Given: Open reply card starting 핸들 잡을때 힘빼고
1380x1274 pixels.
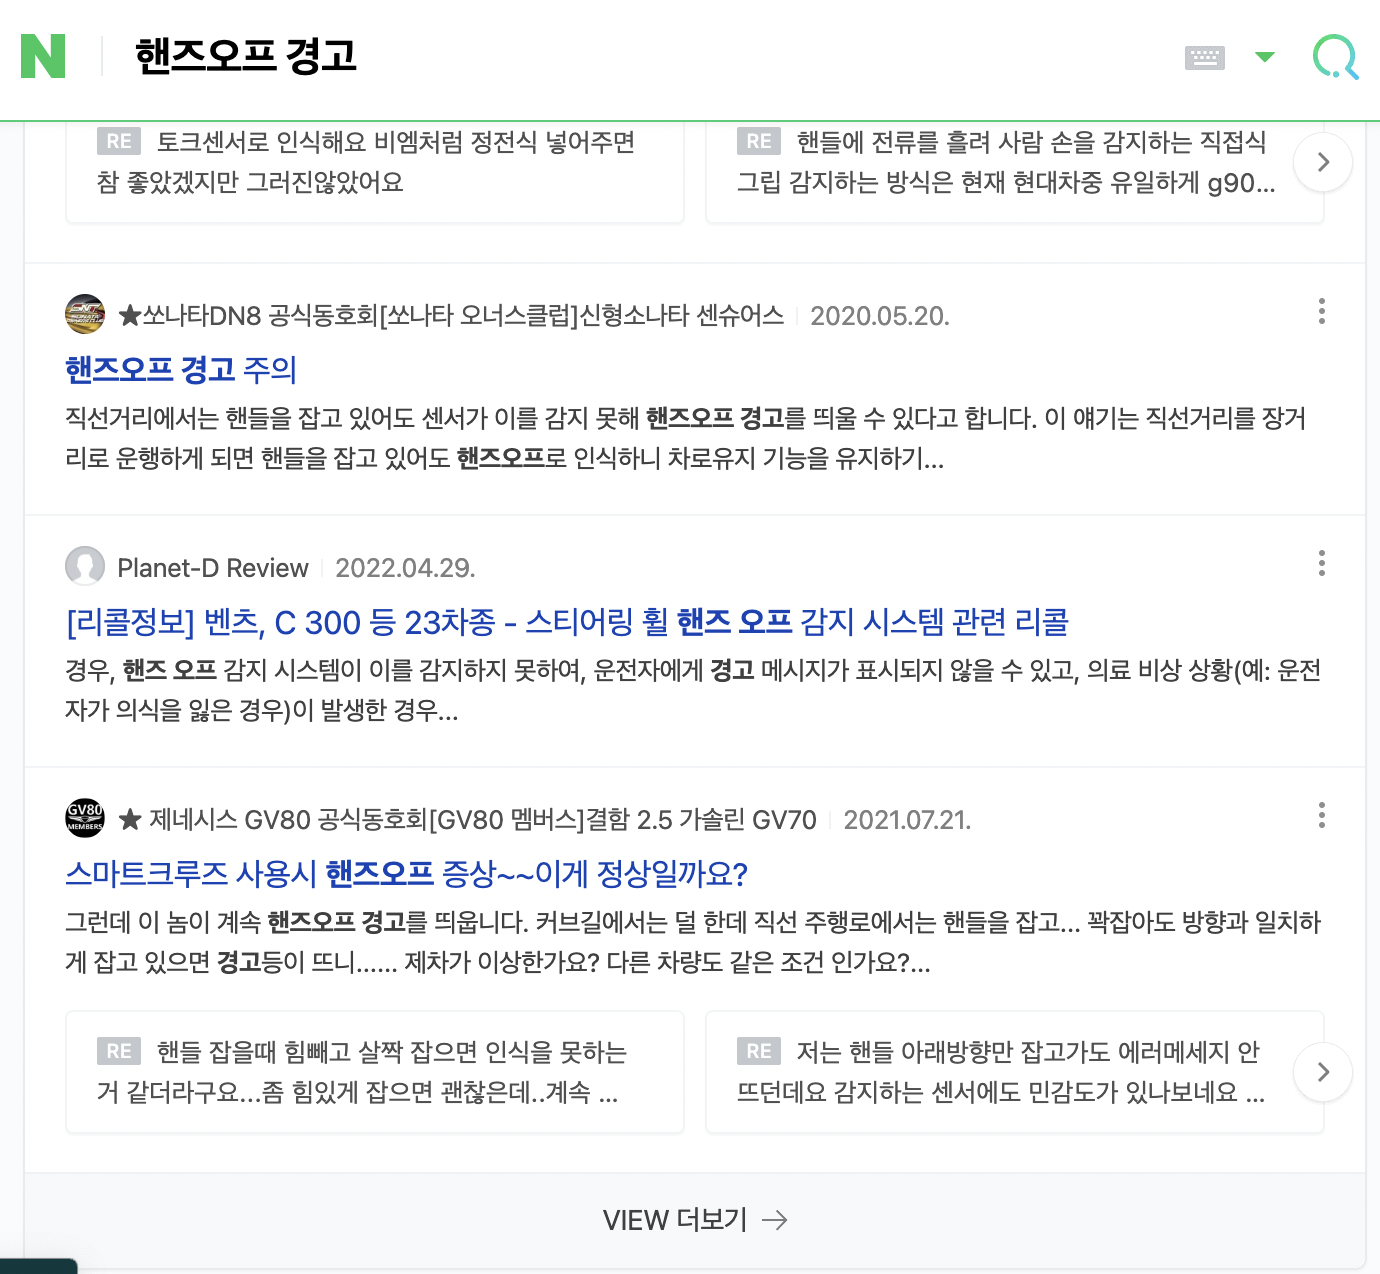Looking at the screenshot, I should click(x=375, y=1072).
